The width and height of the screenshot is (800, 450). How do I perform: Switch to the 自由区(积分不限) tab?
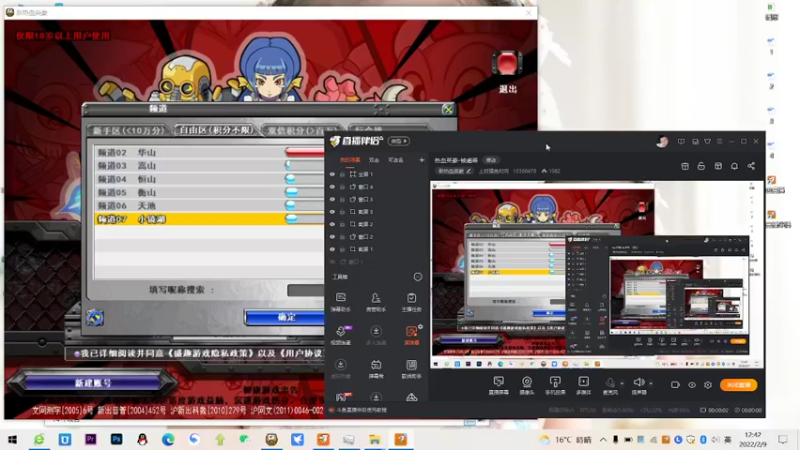coord(216,130)
